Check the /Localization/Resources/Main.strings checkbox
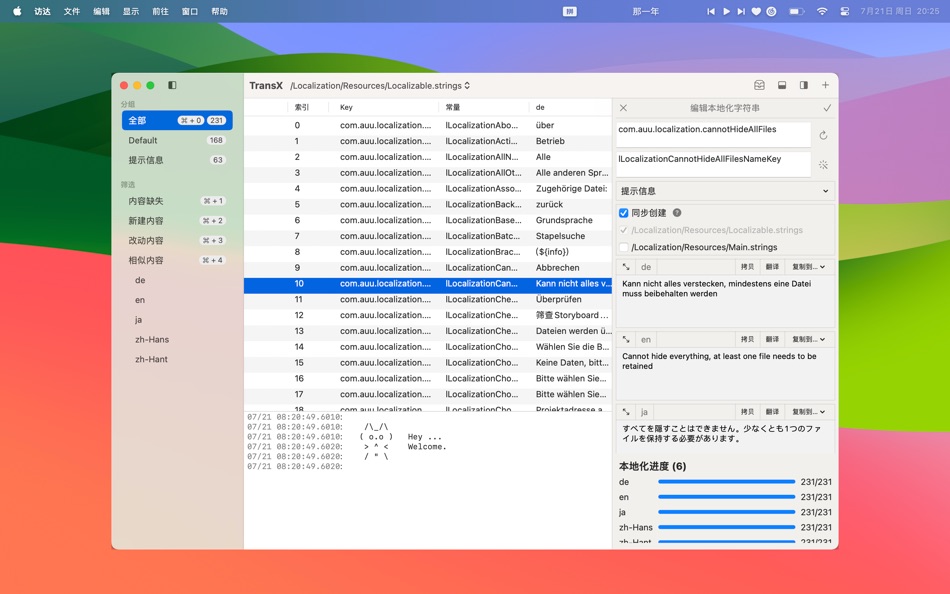The width and height of the screenshot is (950, 594). [623, 247]
